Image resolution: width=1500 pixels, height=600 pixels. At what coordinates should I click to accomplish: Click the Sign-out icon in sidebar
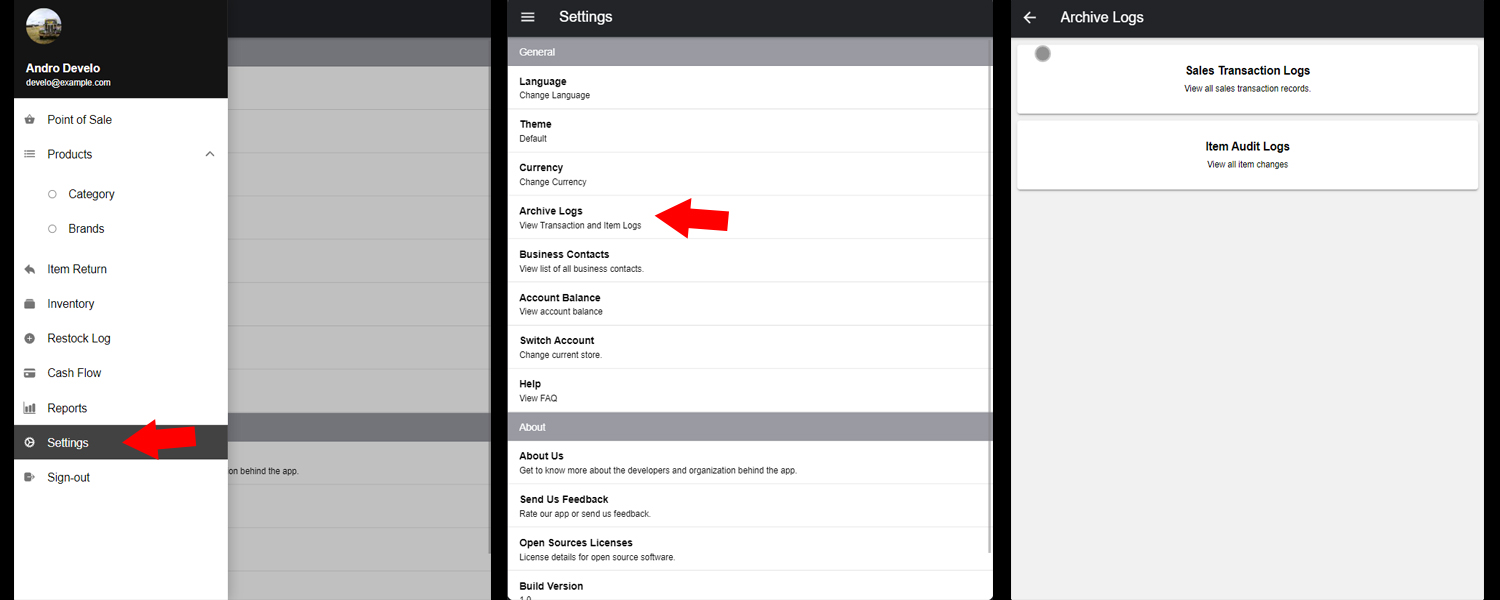[x=30, y=478]
